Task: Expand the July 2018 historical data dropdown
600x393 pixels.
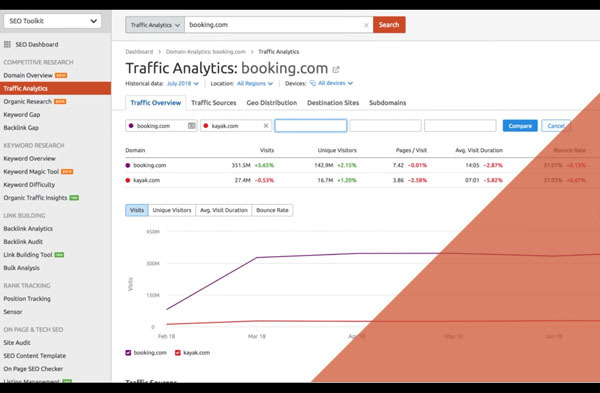Action: click(x=183, y=83)
